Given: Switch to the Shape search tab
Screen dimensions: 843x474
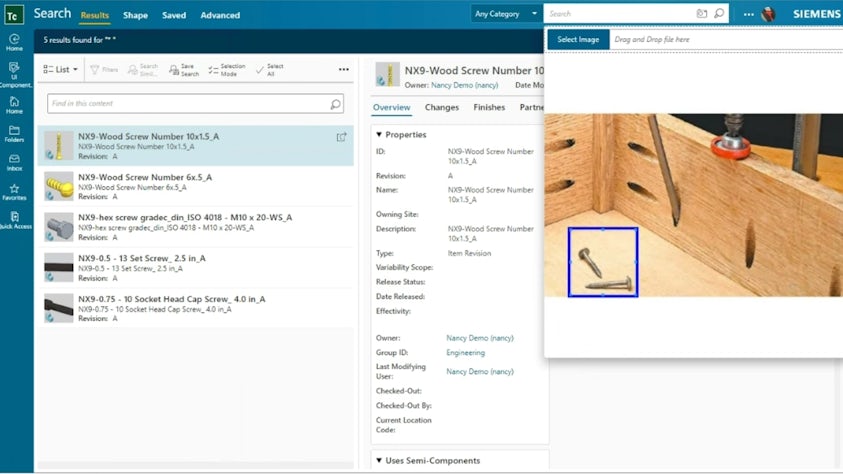Looking at the screenshot, I should coord(135,15).
